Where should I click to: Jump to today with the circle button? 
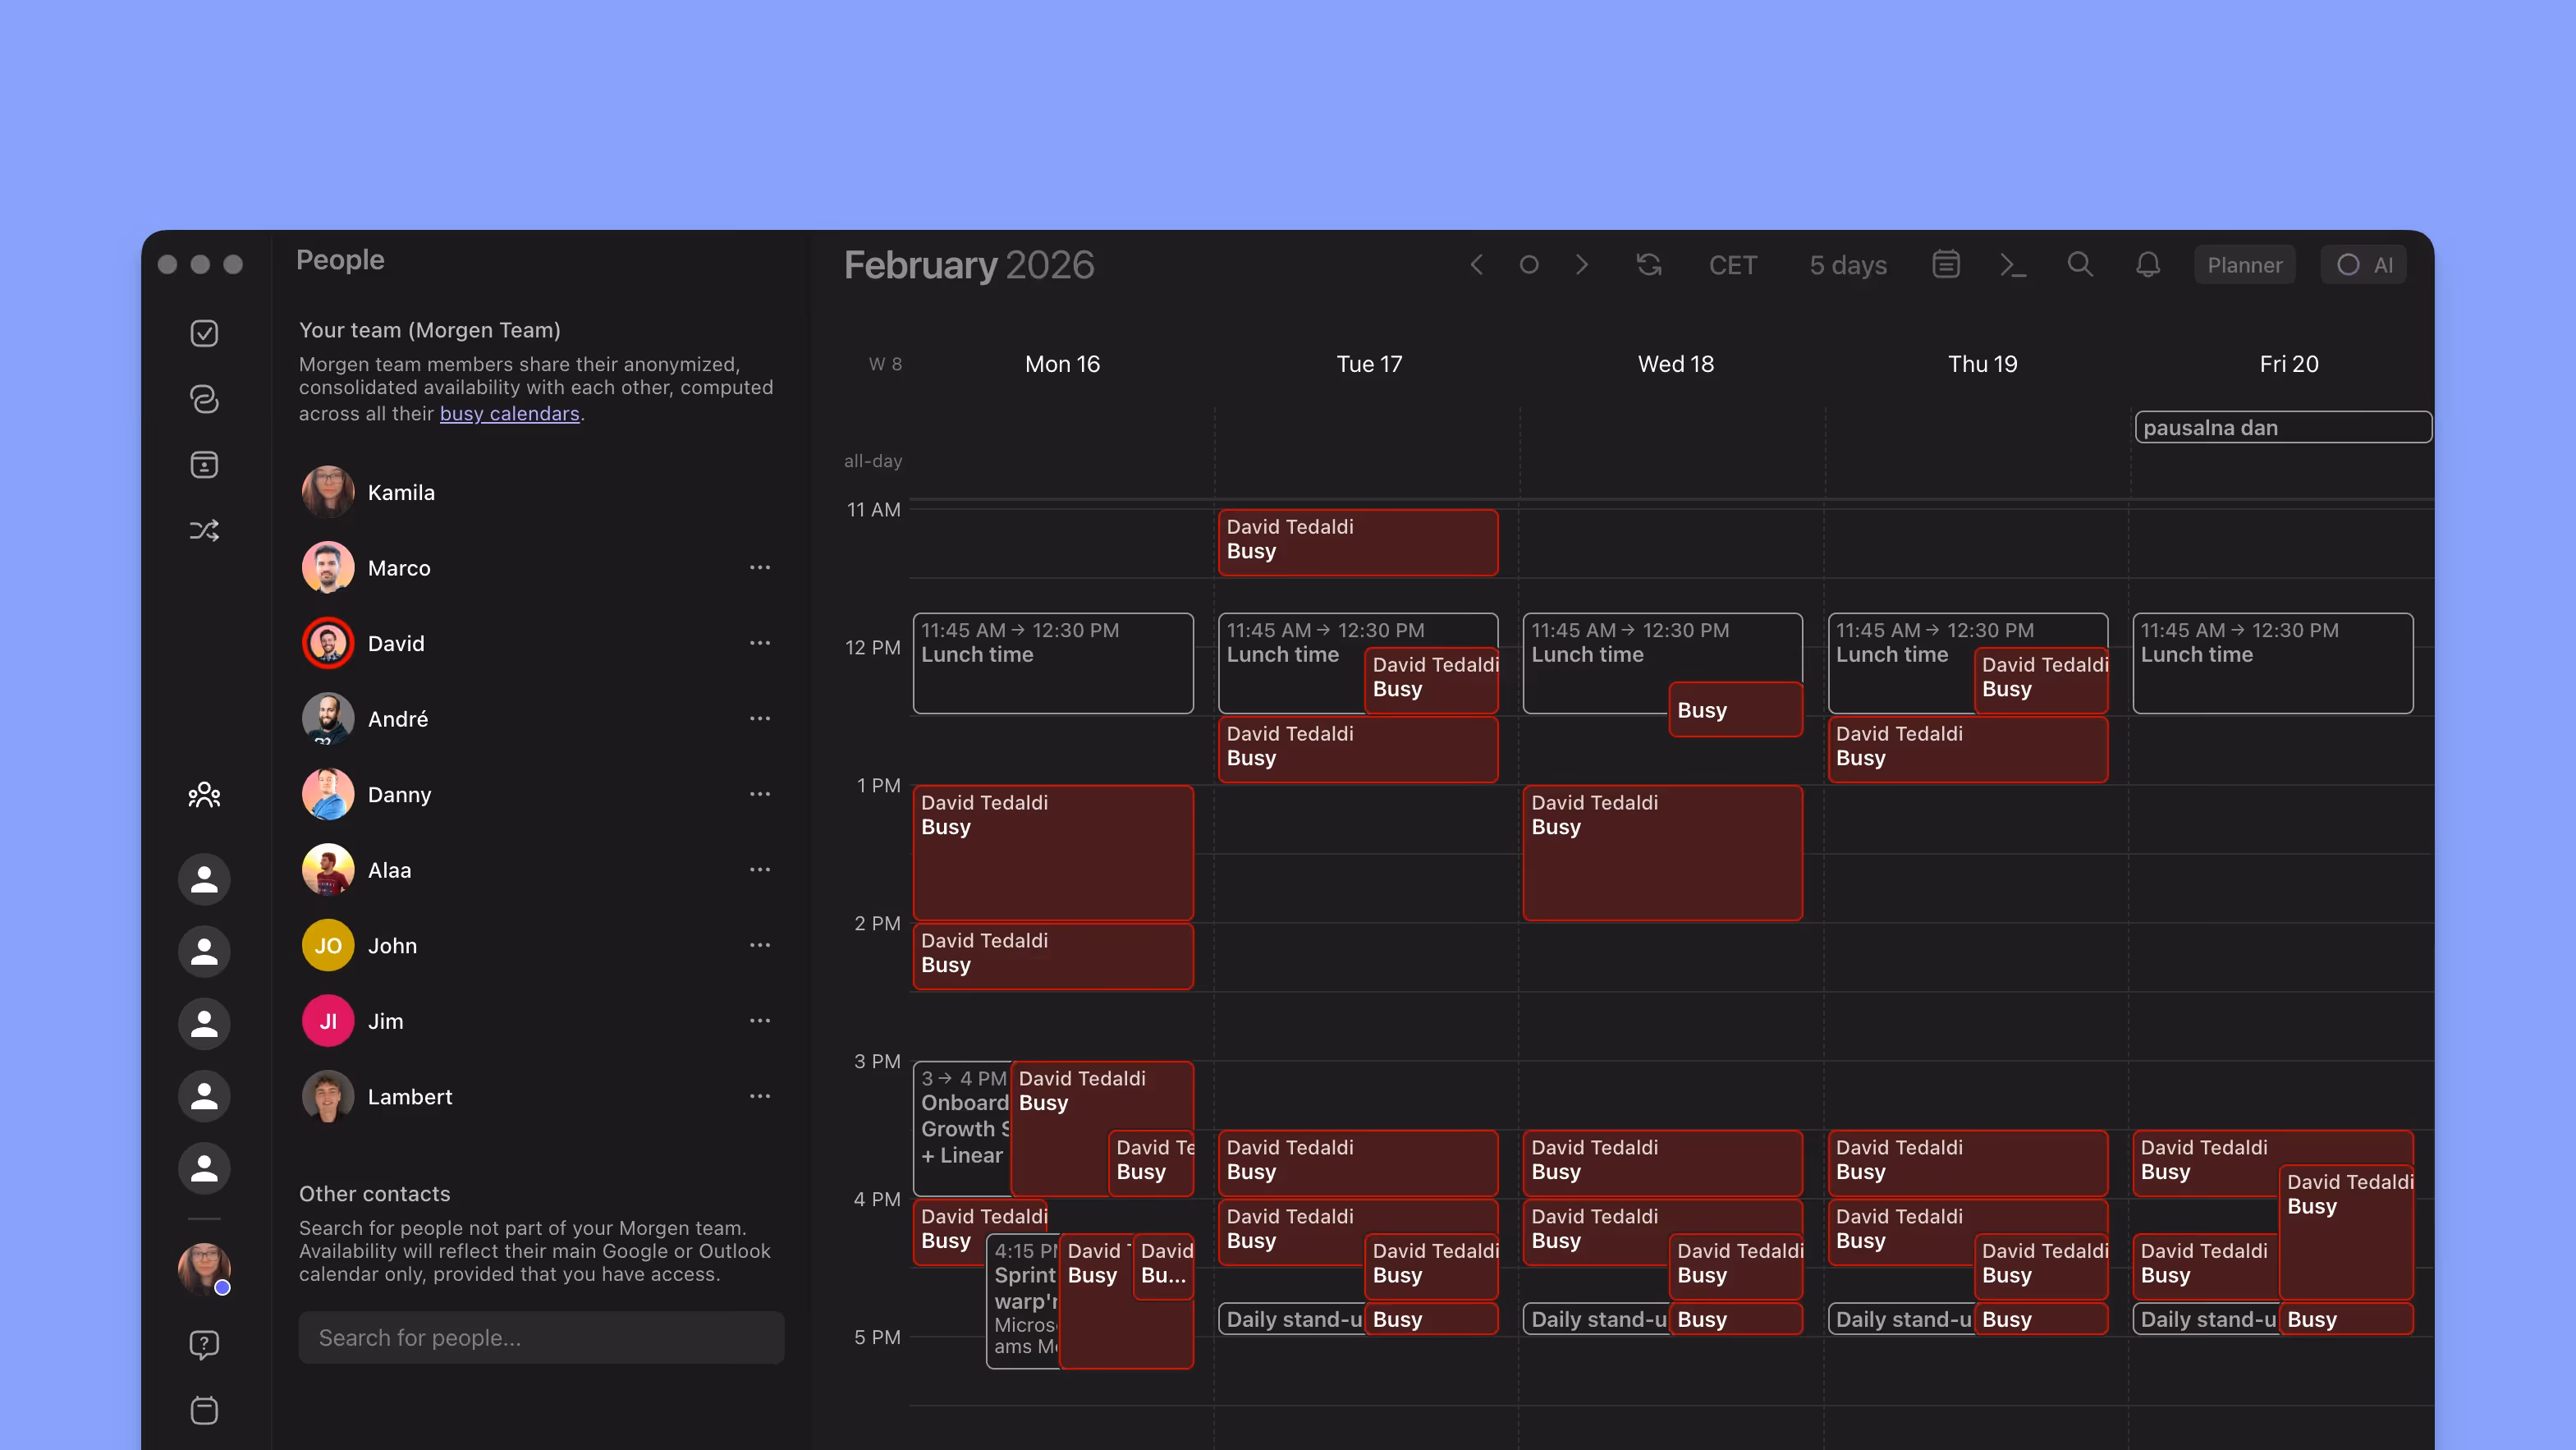(1528, 265)
